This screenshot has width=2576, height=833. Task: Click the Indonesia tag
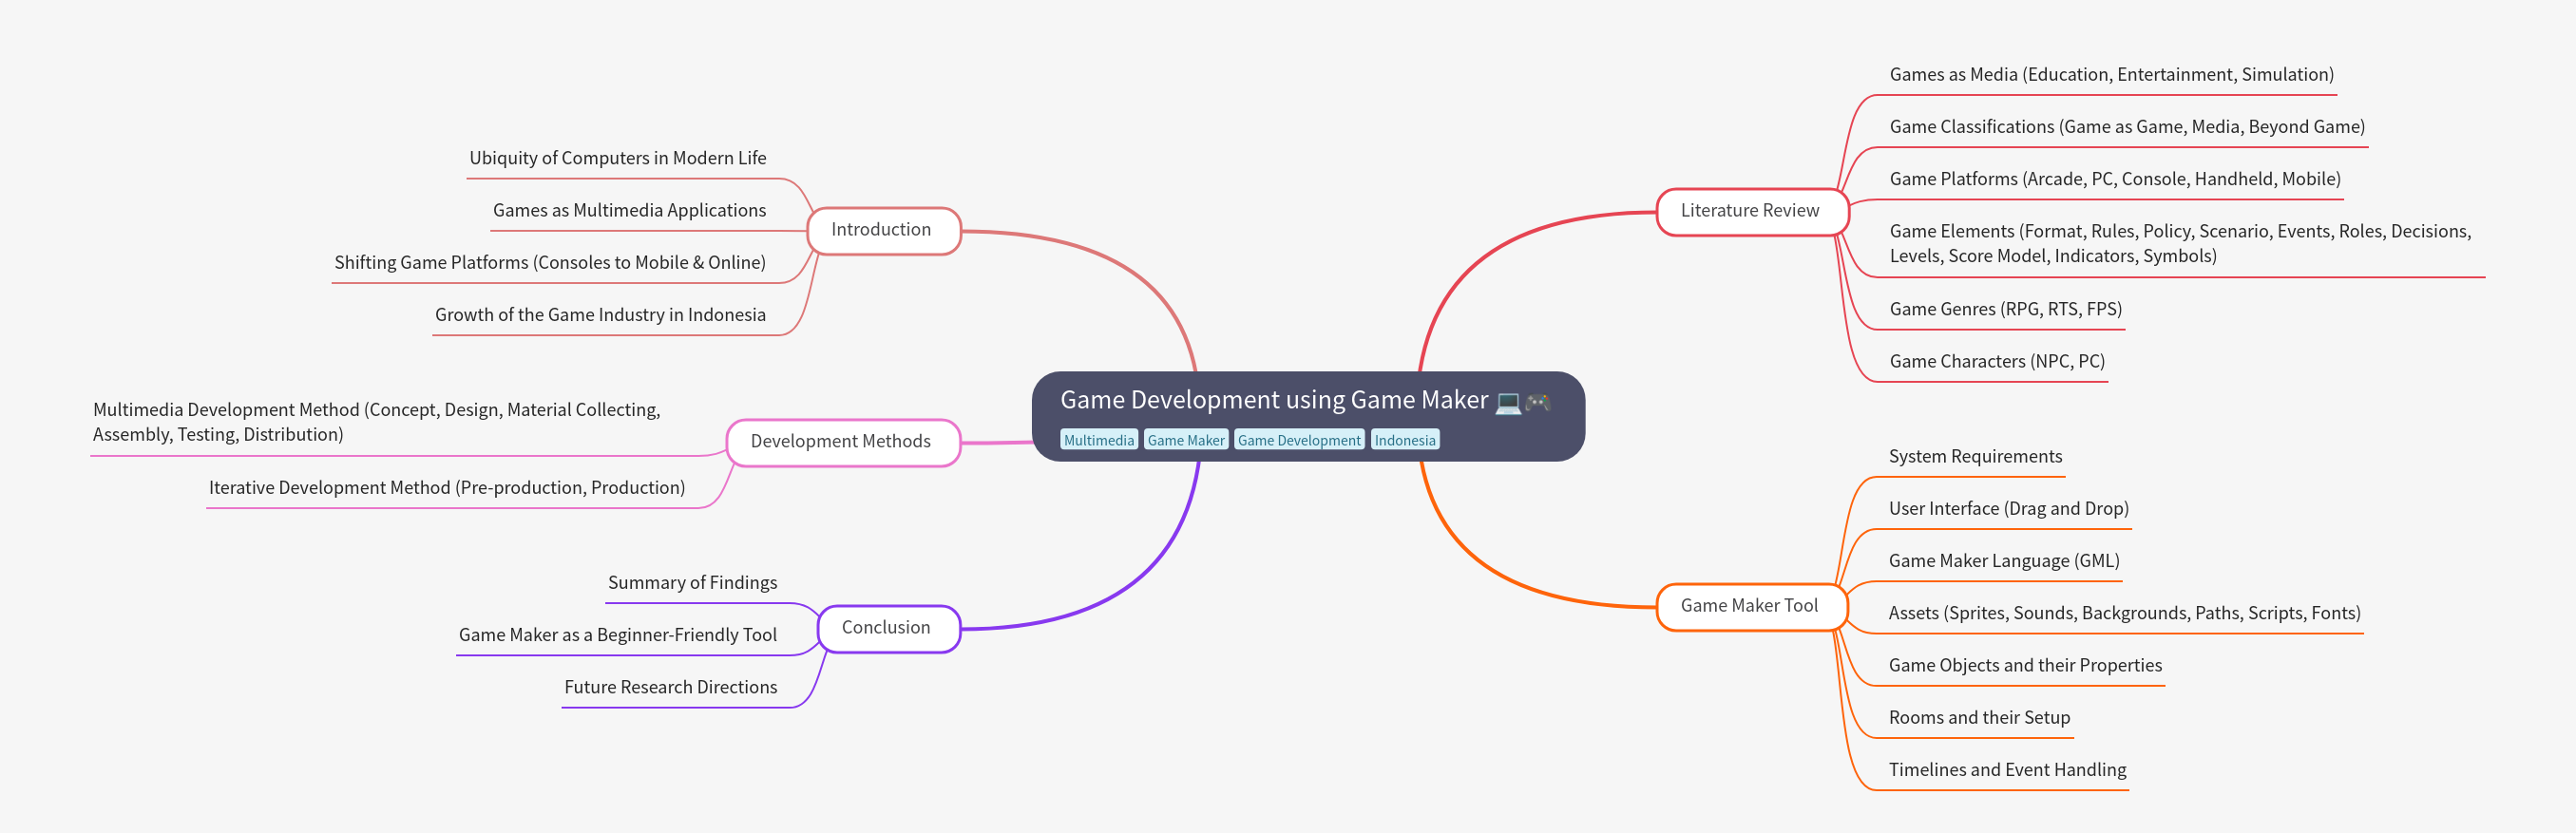pyautogui.click(x=1404, y=440)
